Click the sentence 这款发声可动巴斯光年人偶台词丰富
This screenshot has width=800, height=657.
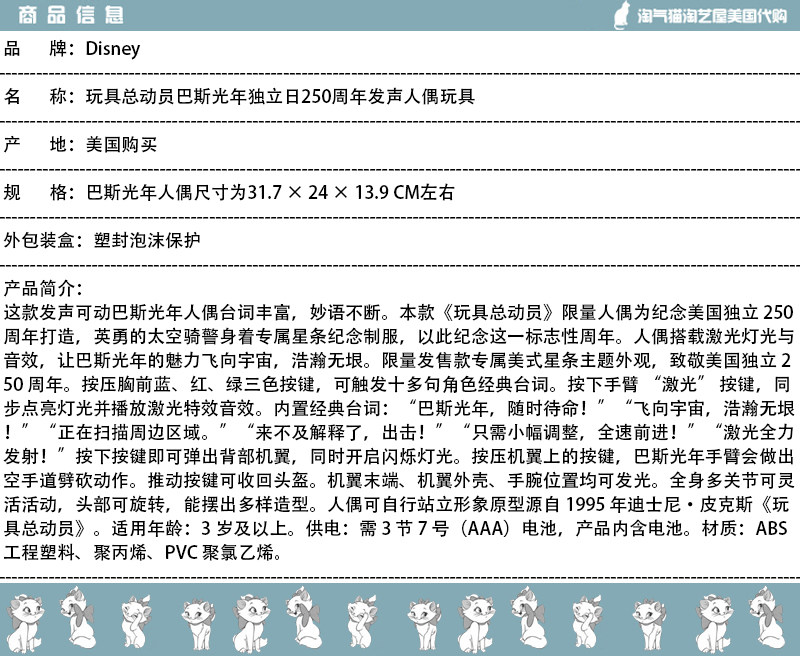[147, 312]
